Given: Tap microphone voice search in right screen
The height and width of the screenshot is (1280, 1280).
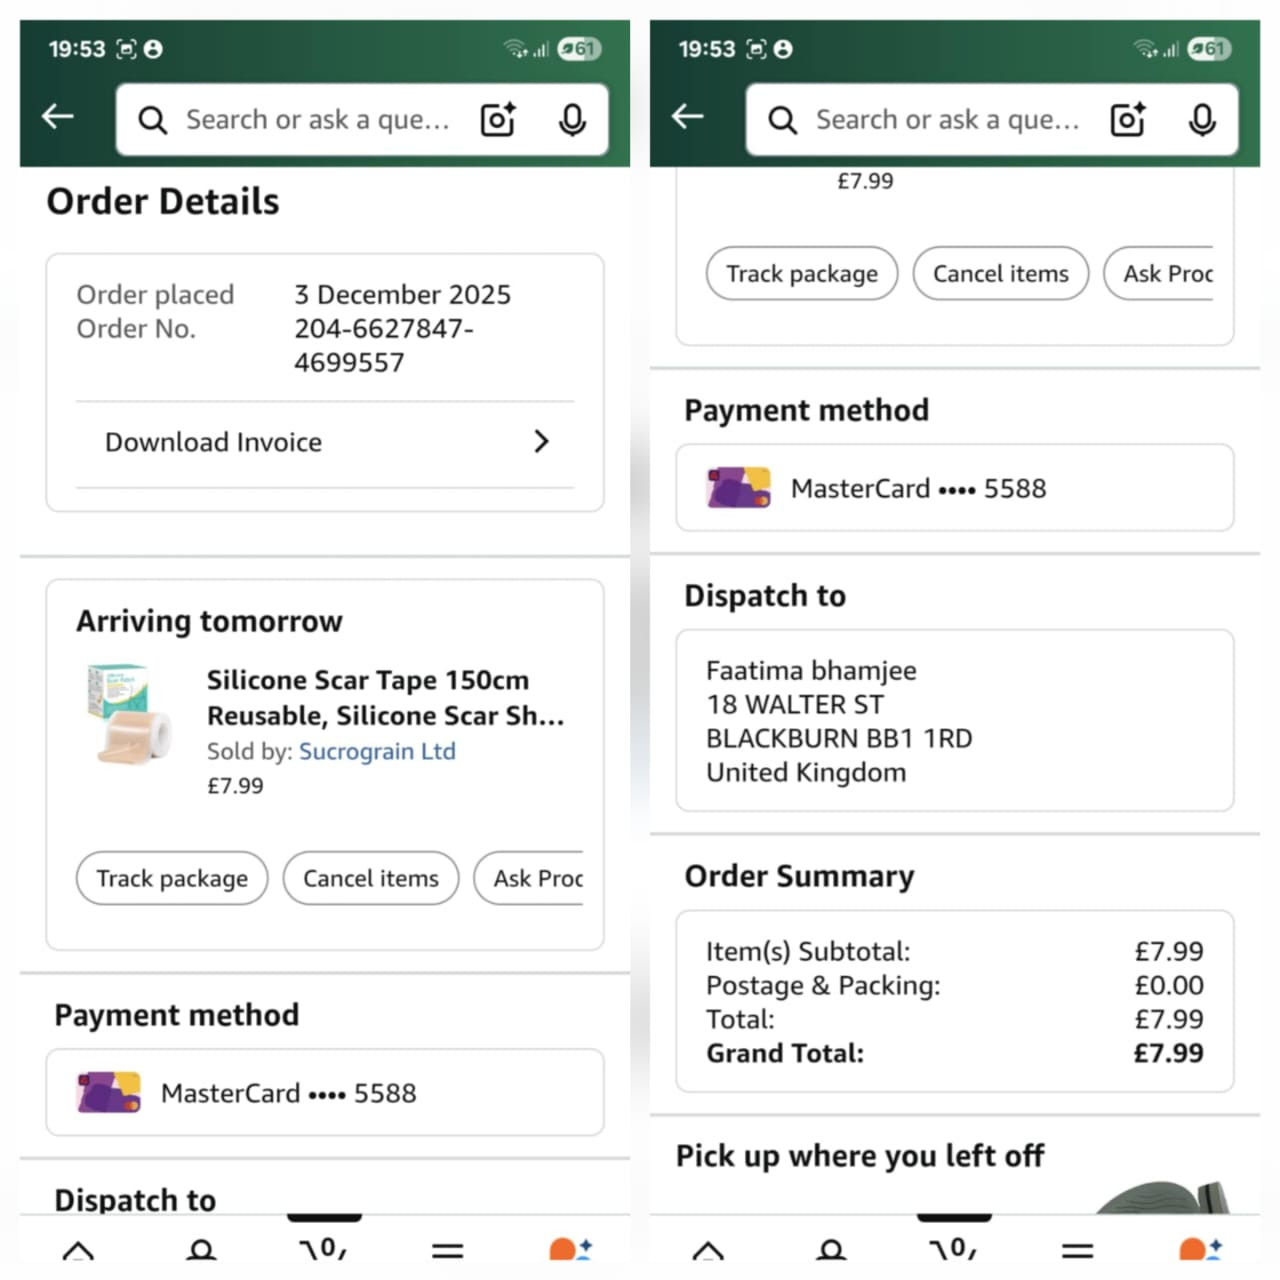Looking at the screenshot, I should tap(1202, 120).
